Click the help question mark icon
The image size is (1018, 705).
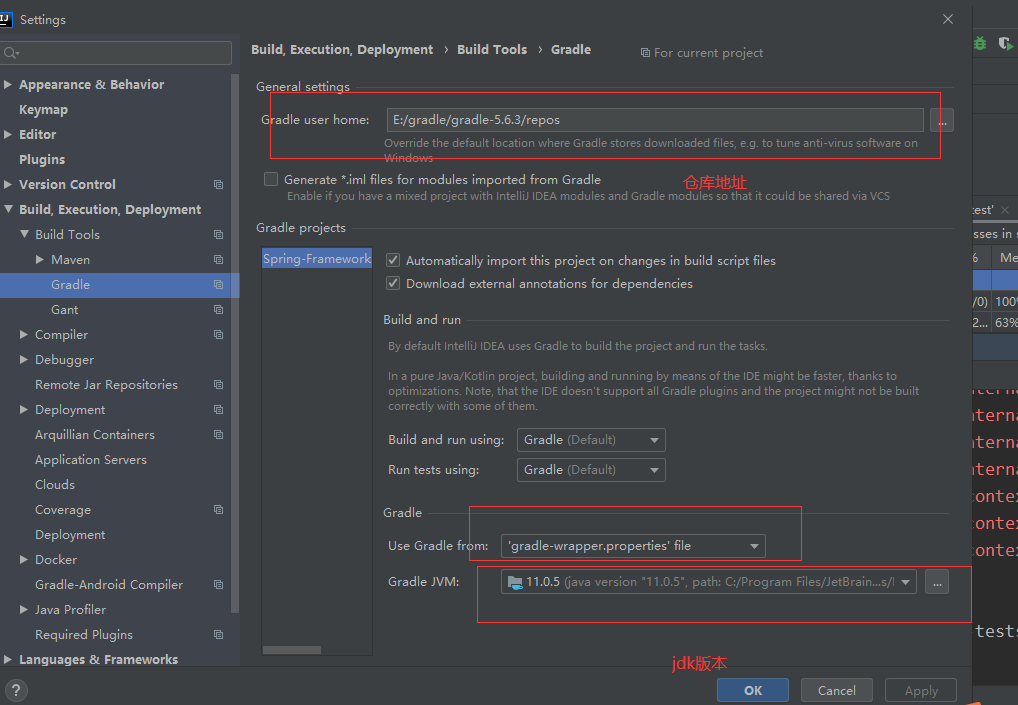click(16, 690)
